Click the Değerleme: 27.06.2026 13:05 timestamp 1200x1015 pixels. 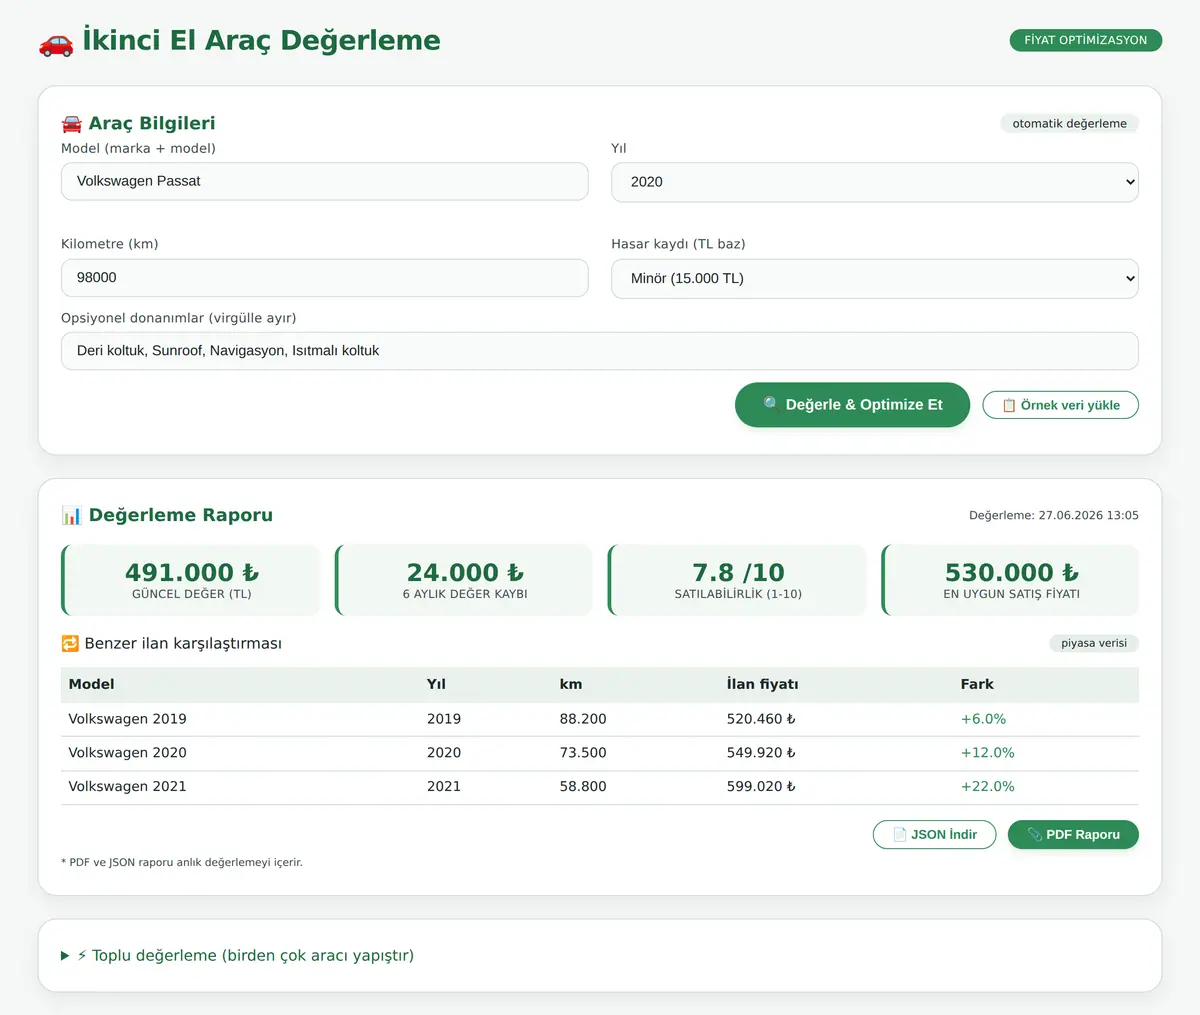coord(1054,516)
